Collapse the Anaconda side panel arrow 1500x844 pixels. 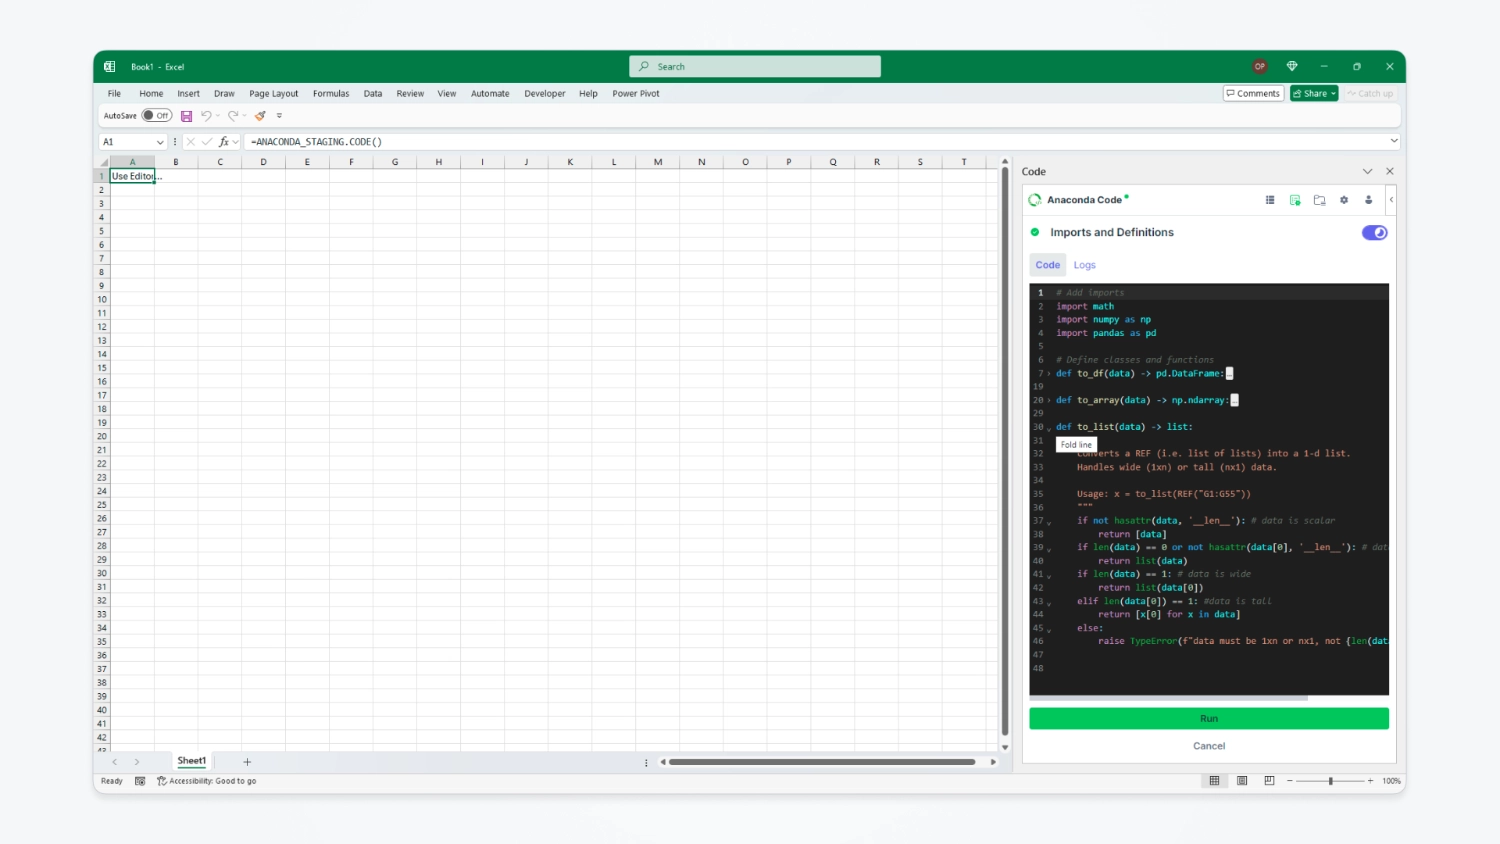[1391, 200]
